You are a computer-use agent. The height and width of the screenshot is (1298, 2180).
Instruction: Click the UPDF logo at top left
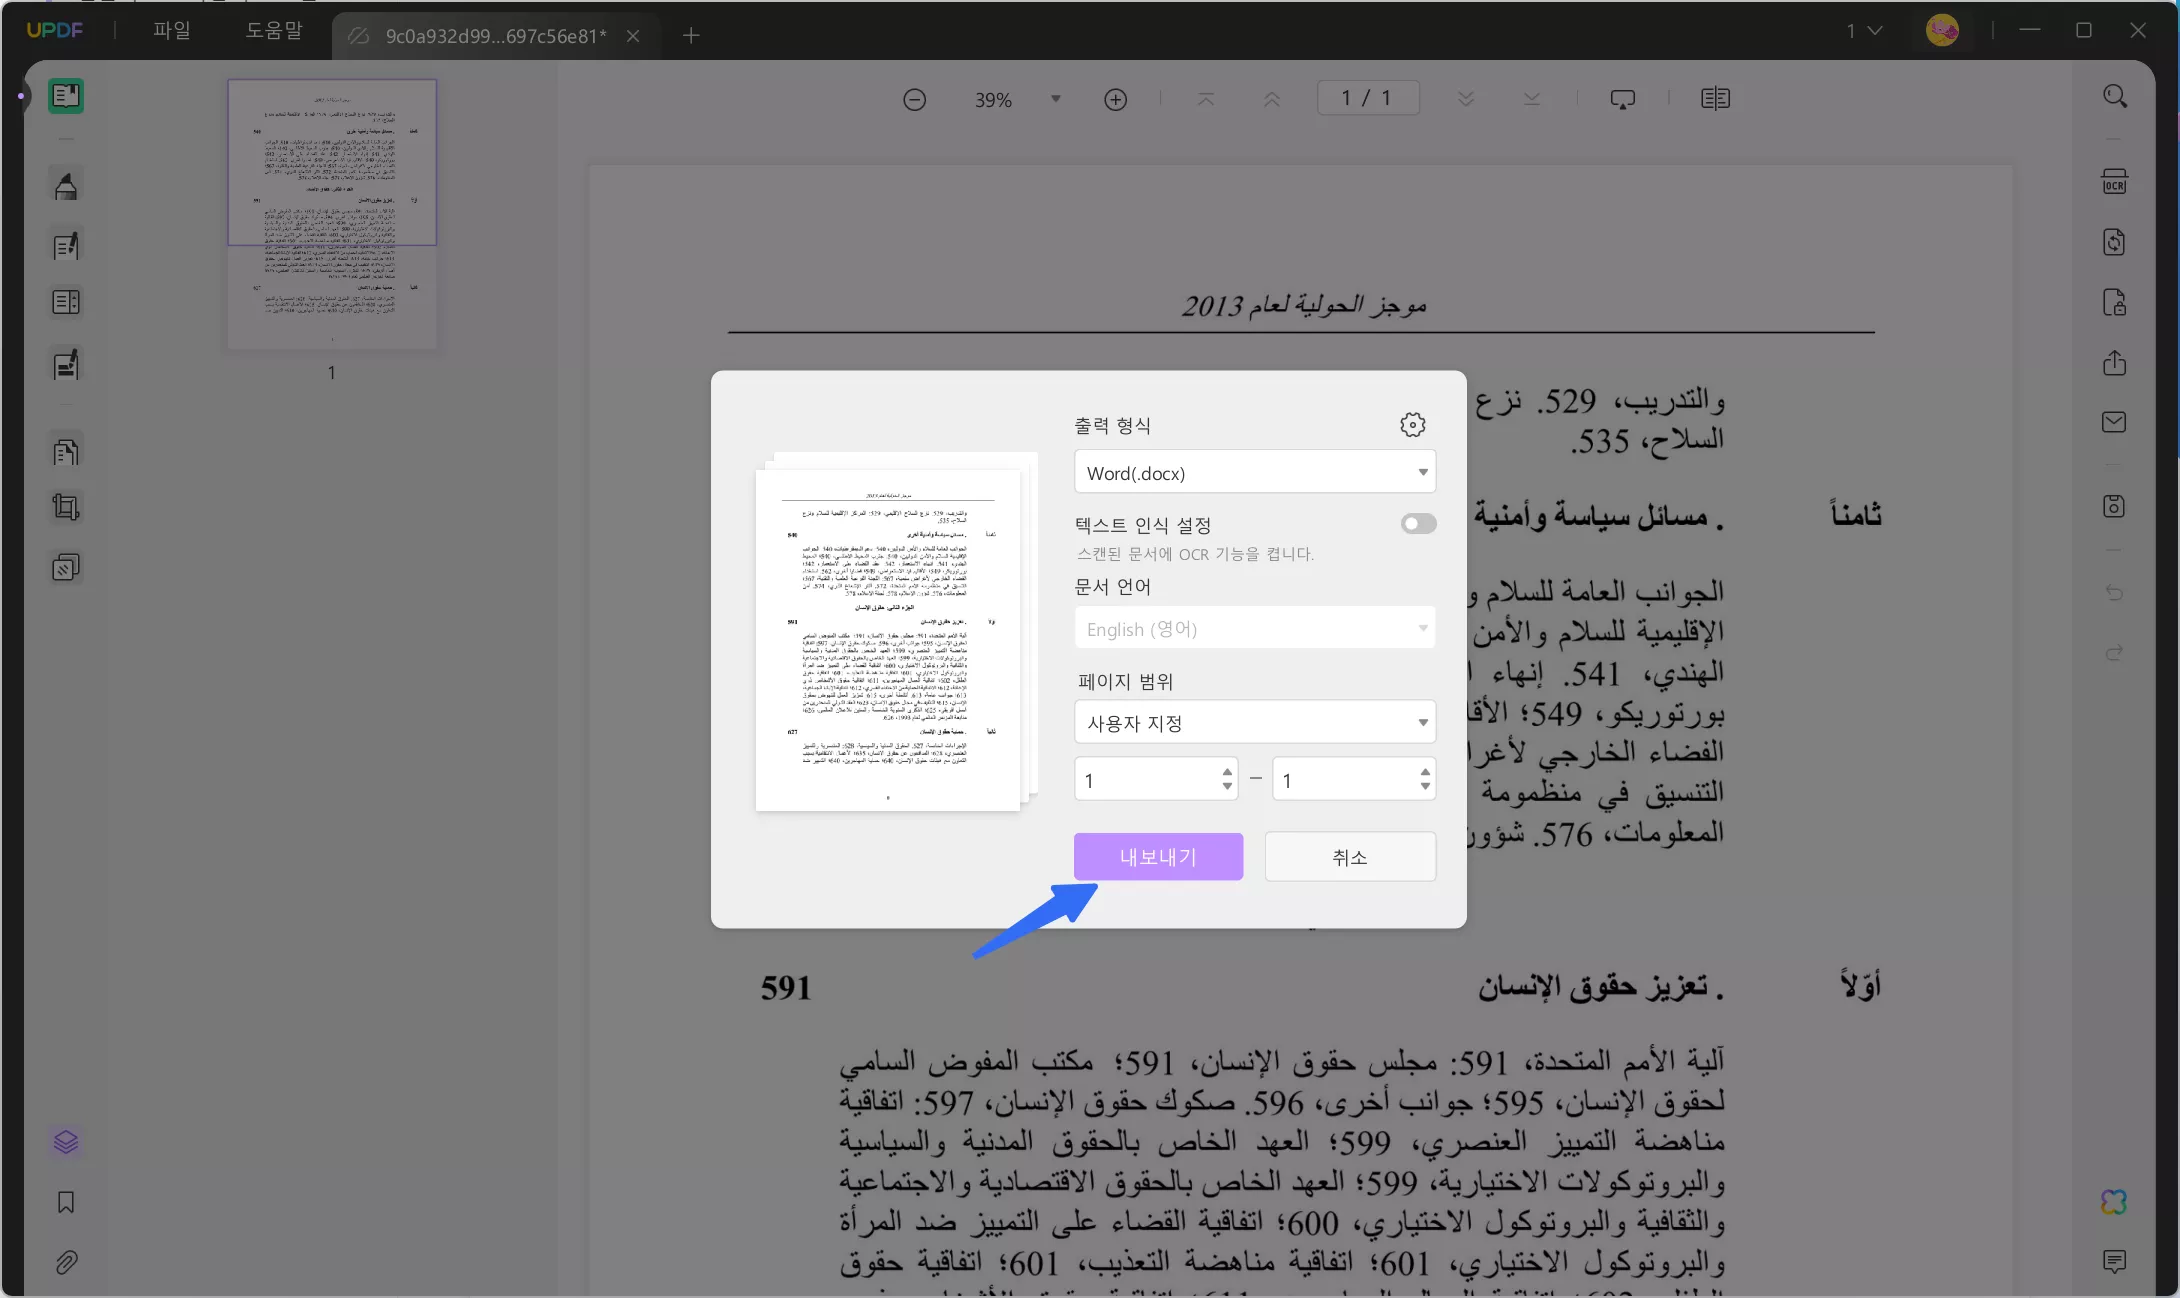point(55,30)
